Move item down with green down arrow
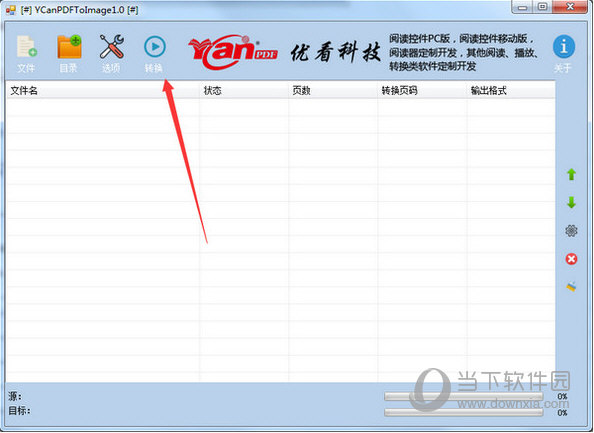 pos(571,203)
